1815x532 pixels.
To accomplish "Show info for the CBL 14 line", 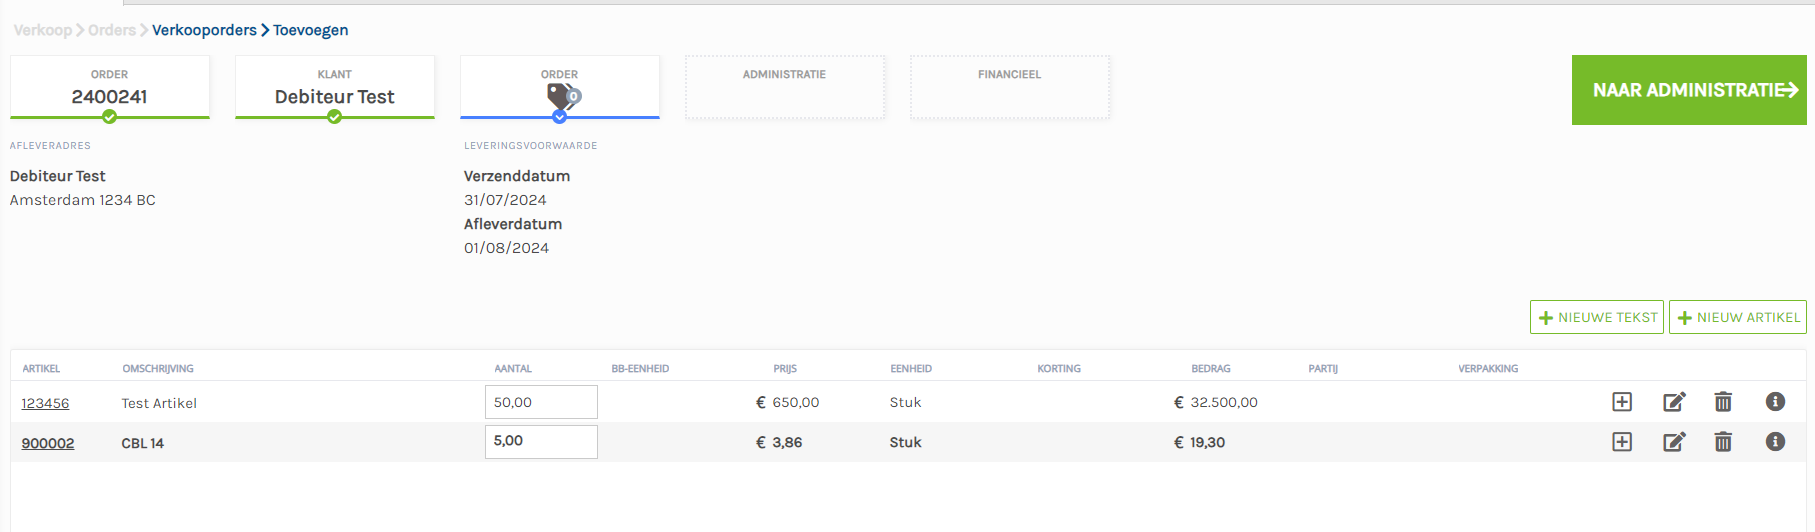I will coord(1775,442).
